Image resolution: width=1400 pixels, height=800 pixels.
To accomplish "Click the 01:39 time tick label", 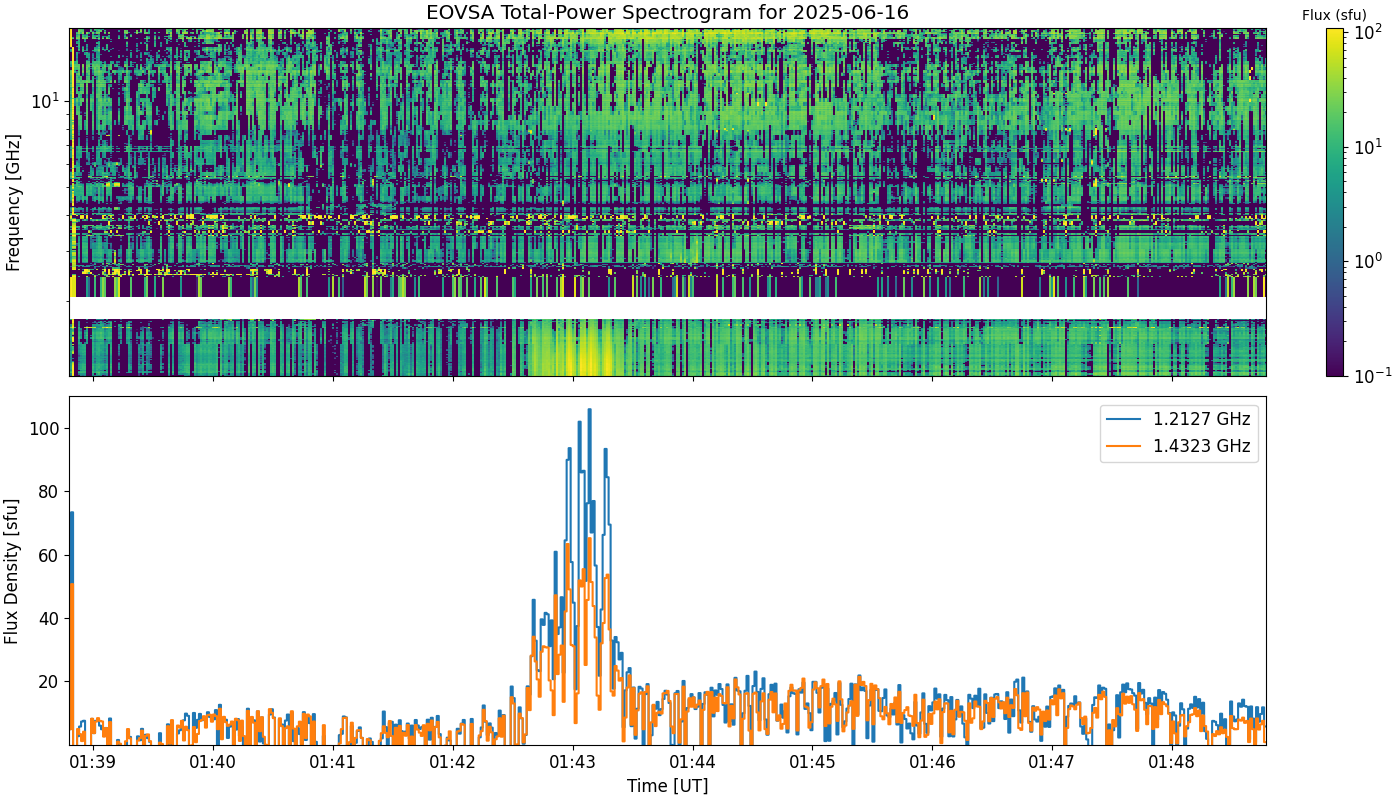I will pyautogui.click(x=94, y=763).
